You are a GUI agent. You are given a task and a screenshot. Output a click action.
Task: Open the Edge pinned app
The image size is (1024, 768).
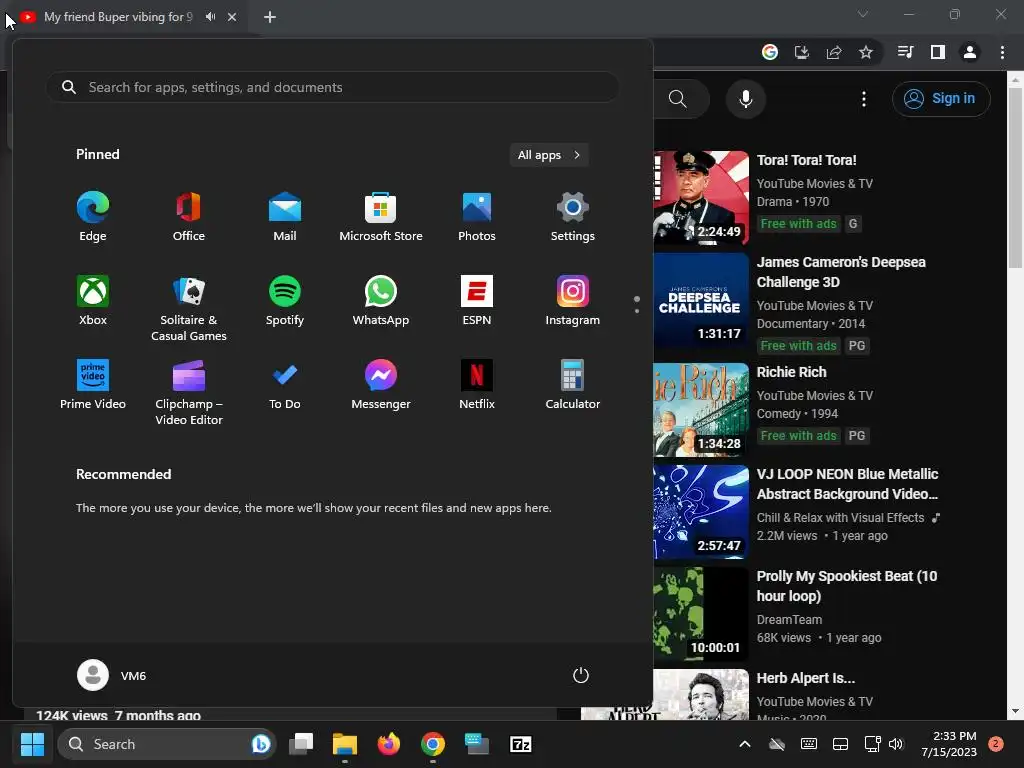pyautogui.click(x=93, y=216)
